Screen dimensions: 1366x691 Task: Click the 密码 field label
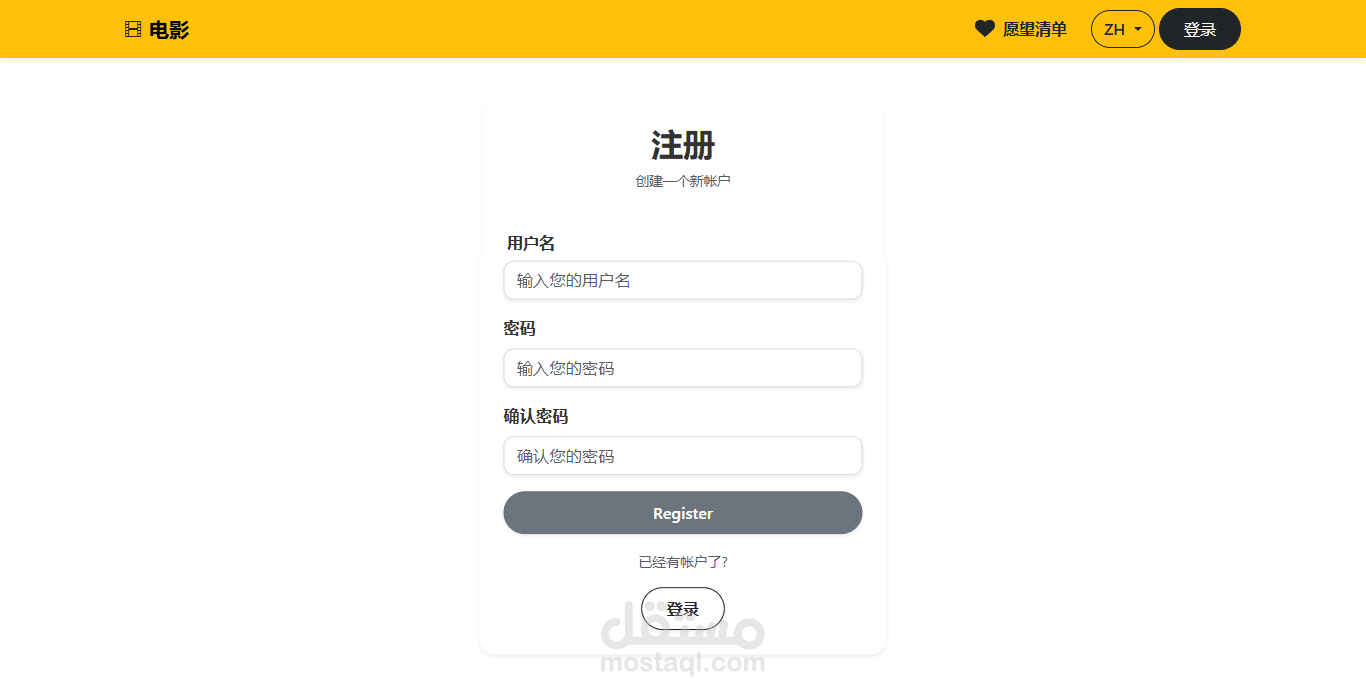click(520, 329)
